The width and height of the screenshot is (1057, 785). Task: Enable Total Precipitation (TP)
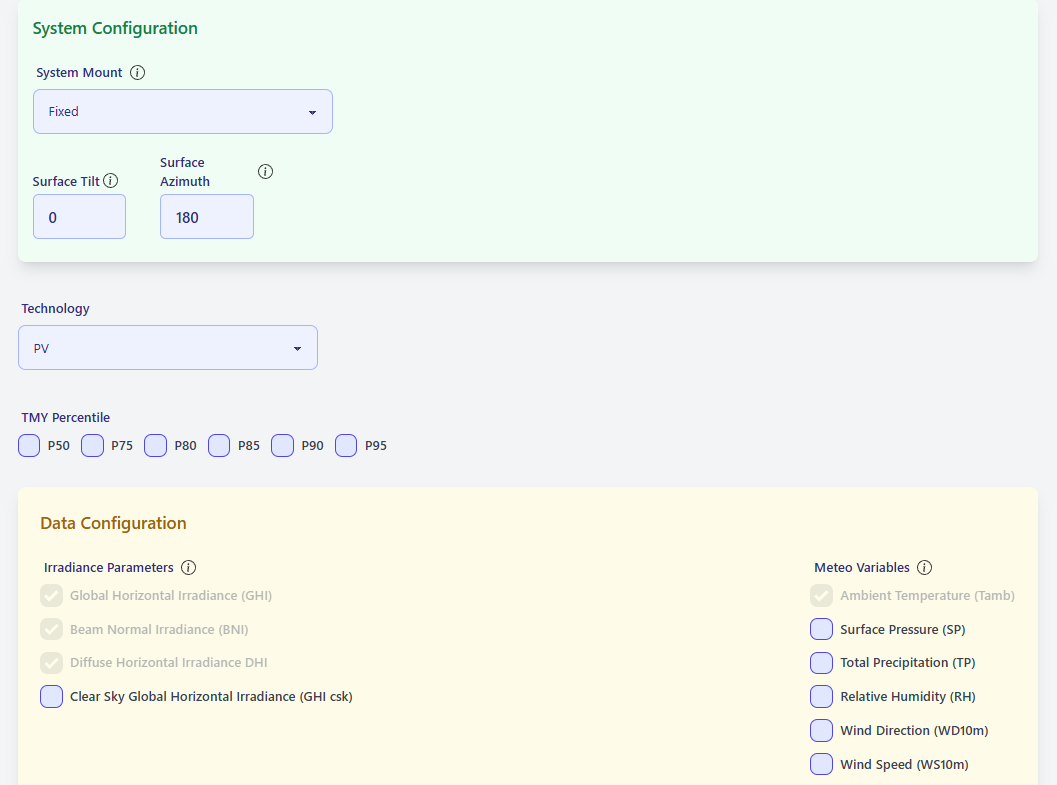pyautogui.click(x=821, y=662)
